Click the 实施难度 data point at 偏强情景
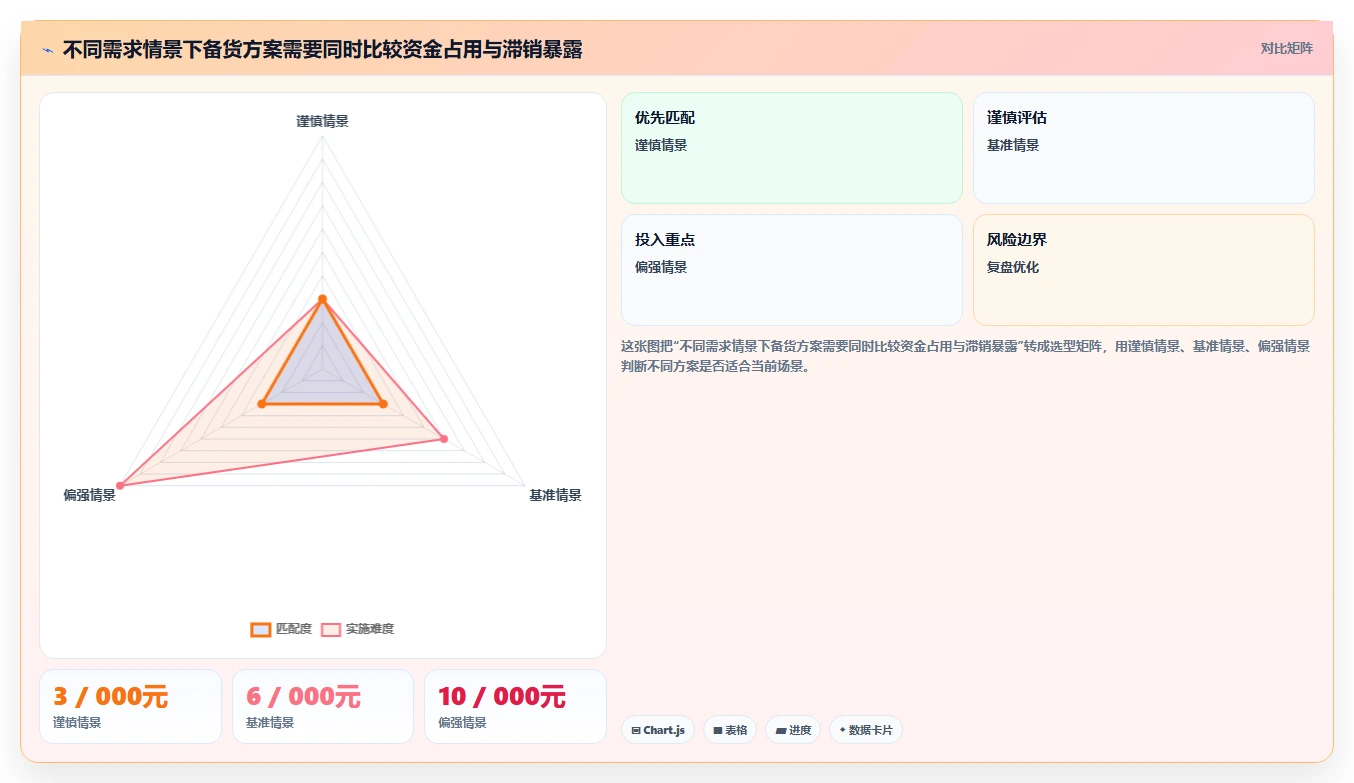Image resolution: width=1354 pixels, height=783 pixels. (x=120, y=486)
